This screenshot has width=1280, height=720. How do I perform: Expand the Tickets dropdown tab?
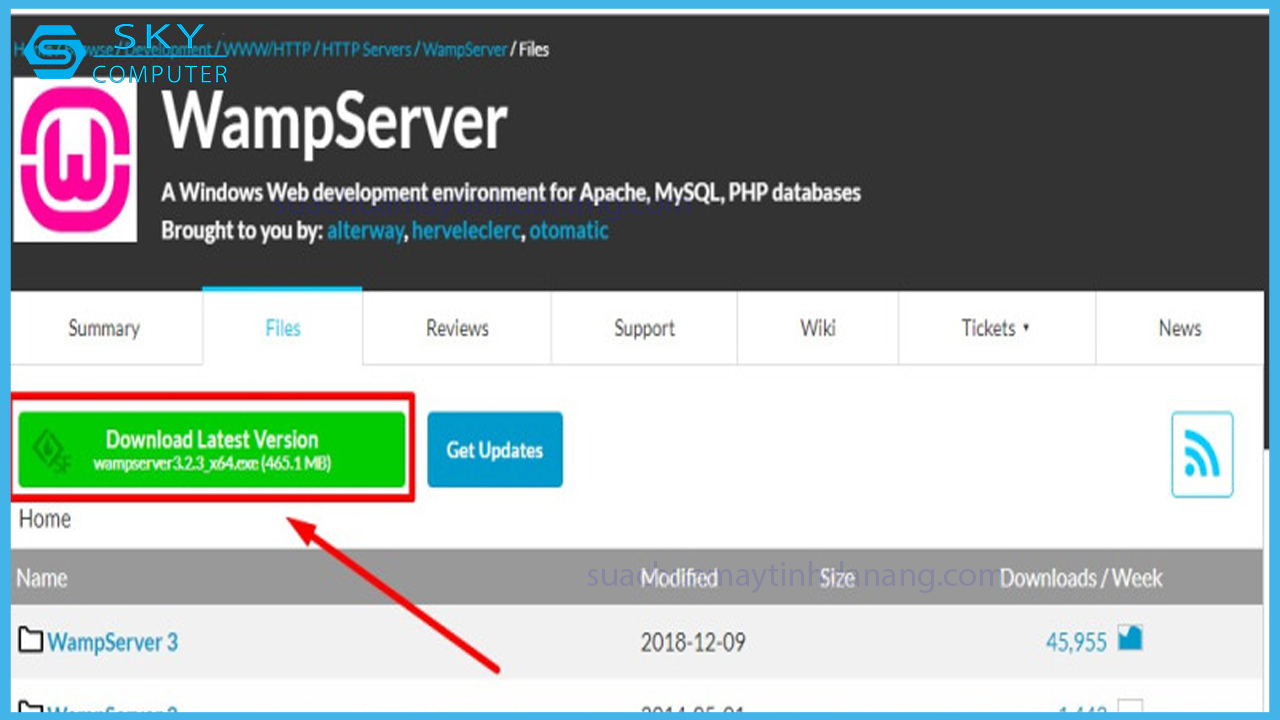(x=997, y=328)
